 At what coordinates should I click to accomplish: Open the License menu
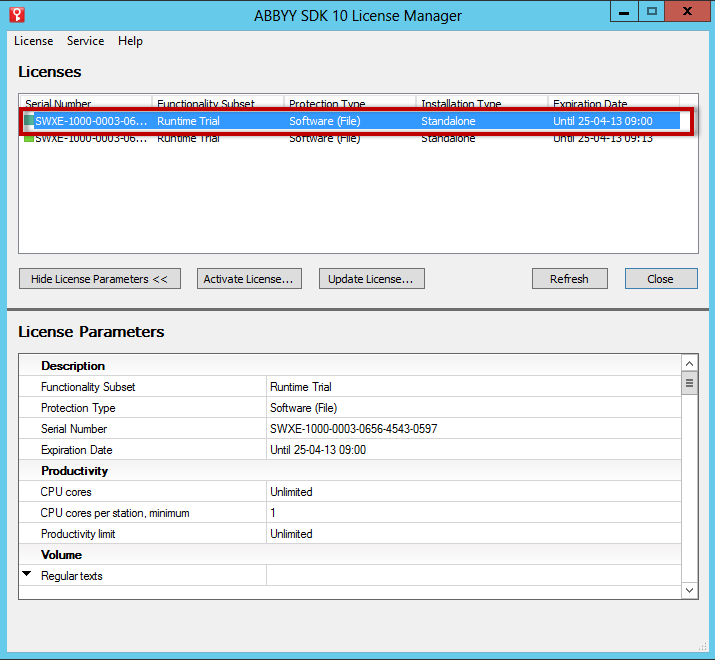(33, 41)
